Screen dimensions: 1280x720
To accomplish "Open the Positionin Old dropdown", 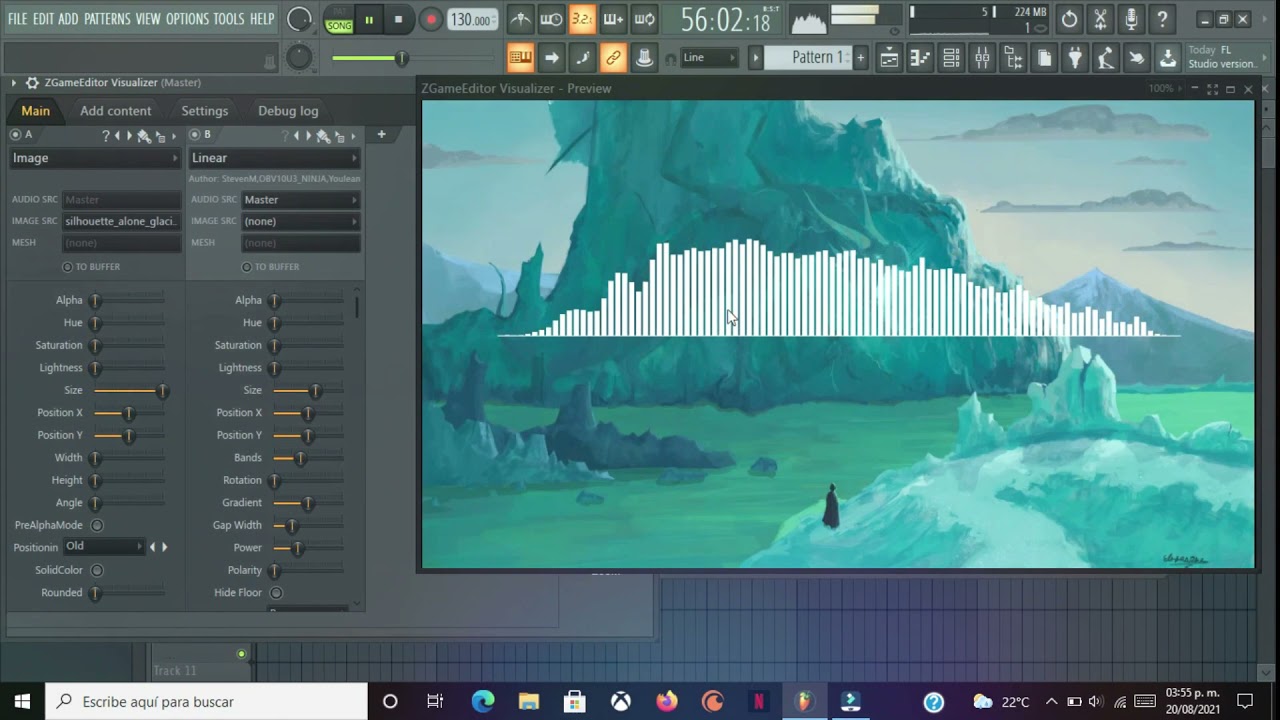I will click(105, 547).
